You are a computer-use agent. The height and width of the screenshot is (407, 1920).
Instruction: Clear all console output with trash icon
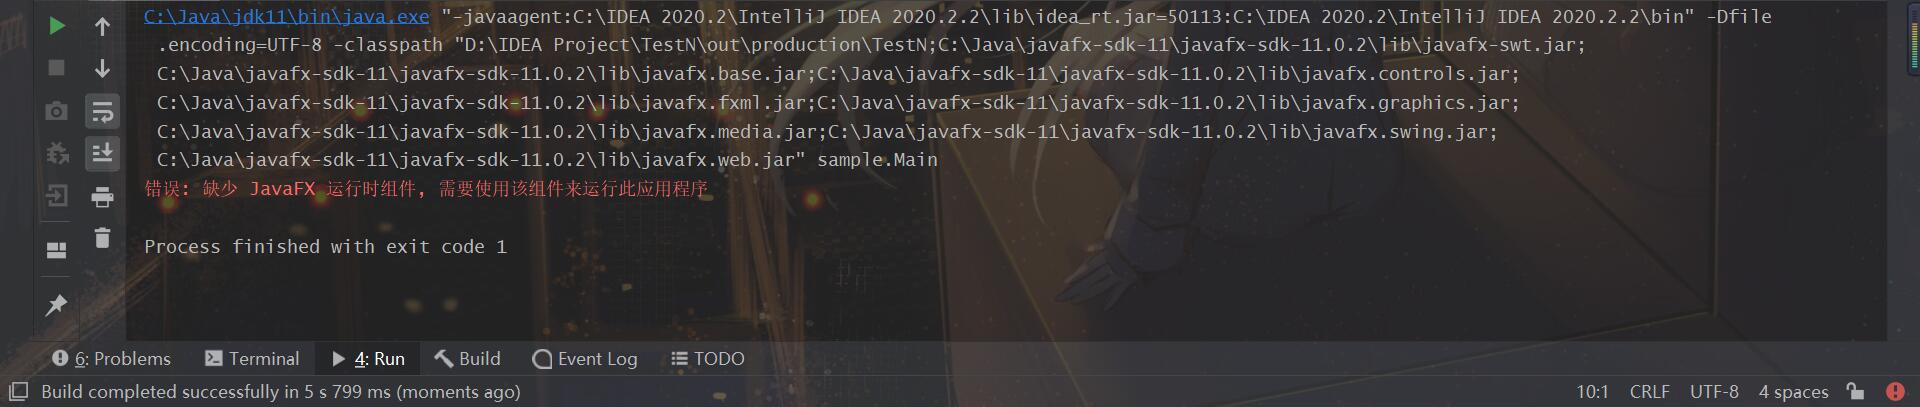pyautogui.click(x=102, y=238)
